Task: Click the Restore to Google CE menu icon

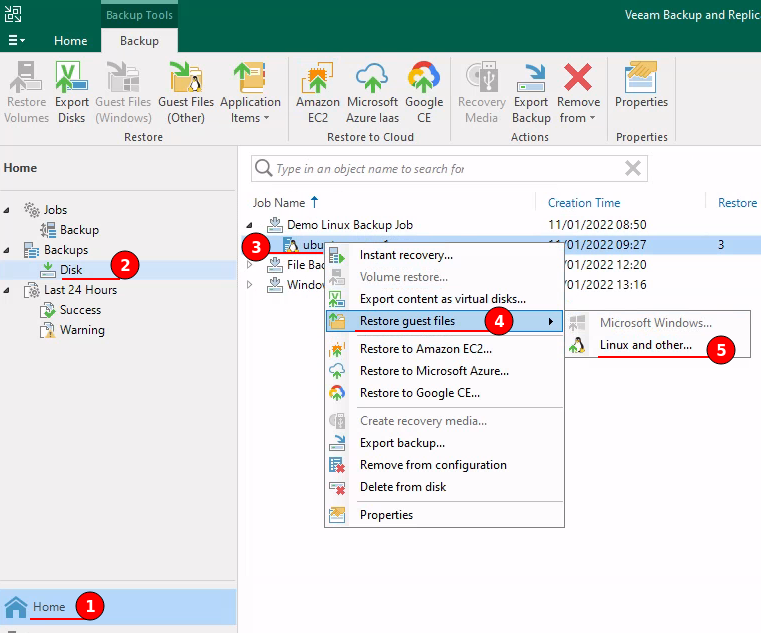Action: [x=337, y=393]
